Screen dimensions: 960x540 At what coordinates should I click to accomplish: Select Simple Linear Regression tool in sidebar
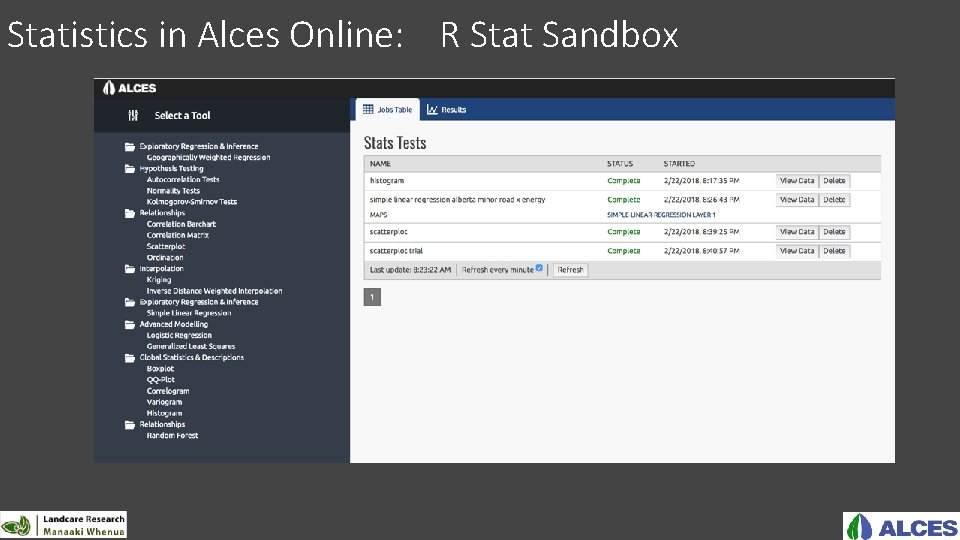point(189,313)
